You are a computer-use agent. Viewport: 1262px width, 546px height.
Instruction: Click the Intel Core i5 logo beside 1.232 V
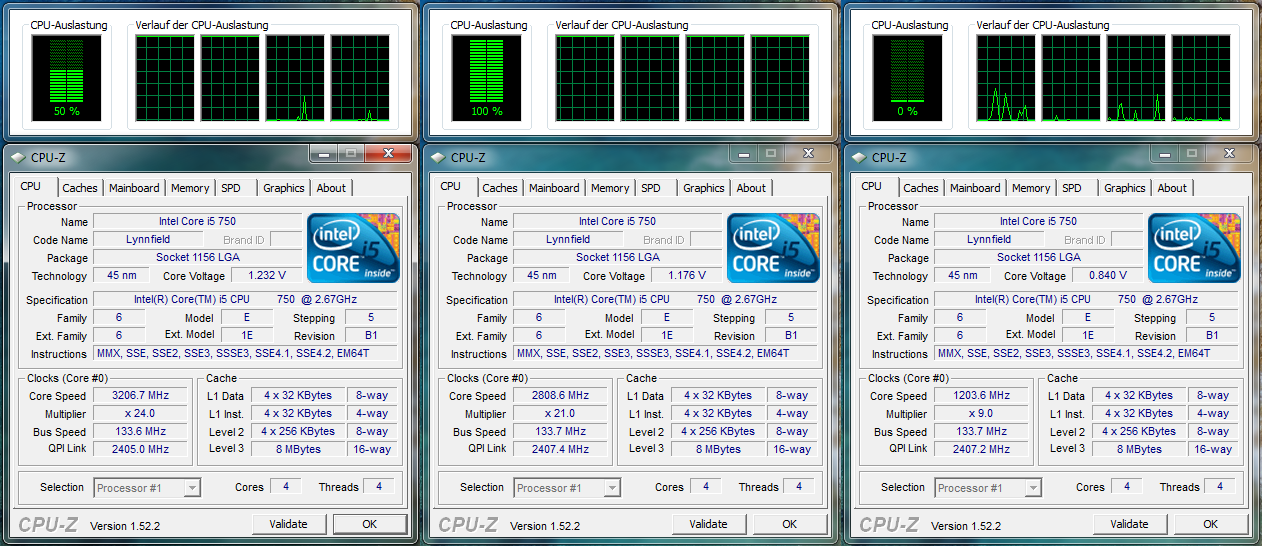tap(353, 247)
